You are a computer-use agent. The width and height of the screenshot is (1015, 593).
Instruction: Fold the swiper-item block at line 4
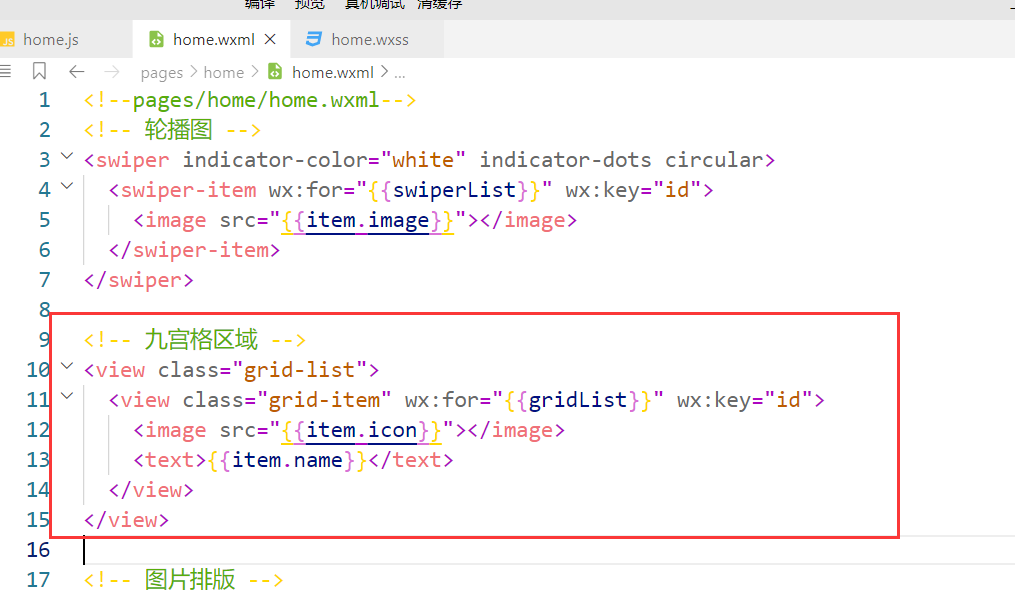pyautogui.click(x=67, y=186)
